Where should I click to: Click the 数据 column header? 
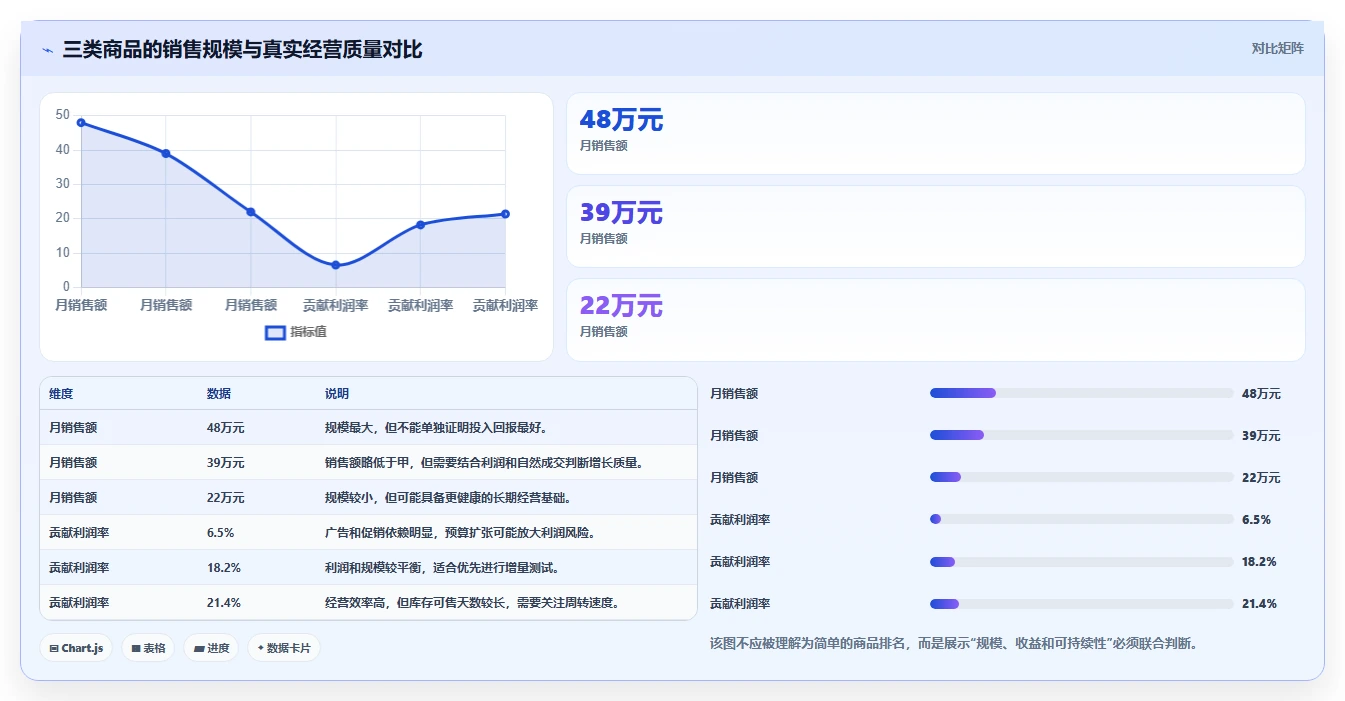click(x=219, y=394)
